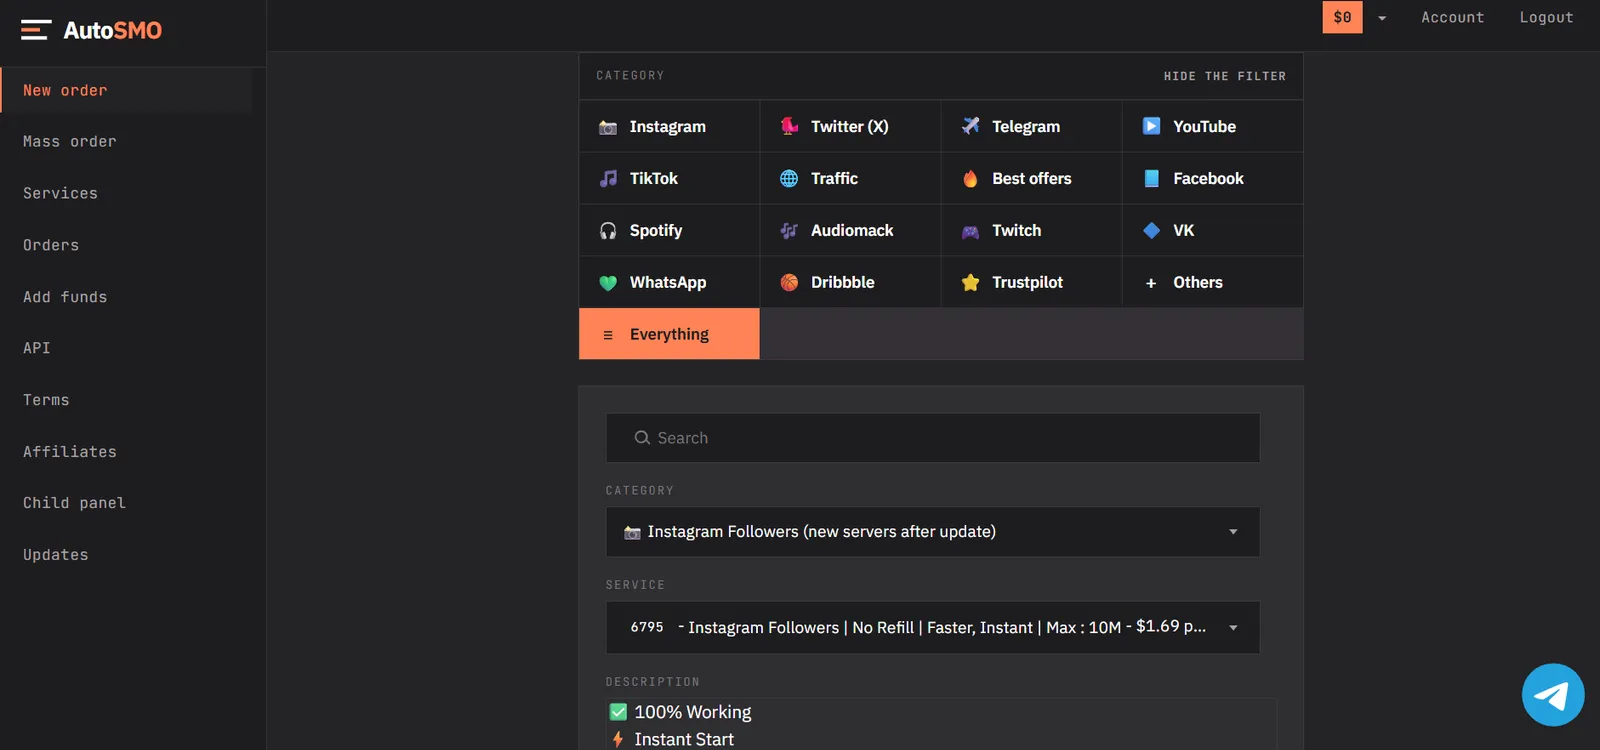The height and width of the screenshot is (750, 1600).
Task: Click the Logout link
Action: [1546, 17]
